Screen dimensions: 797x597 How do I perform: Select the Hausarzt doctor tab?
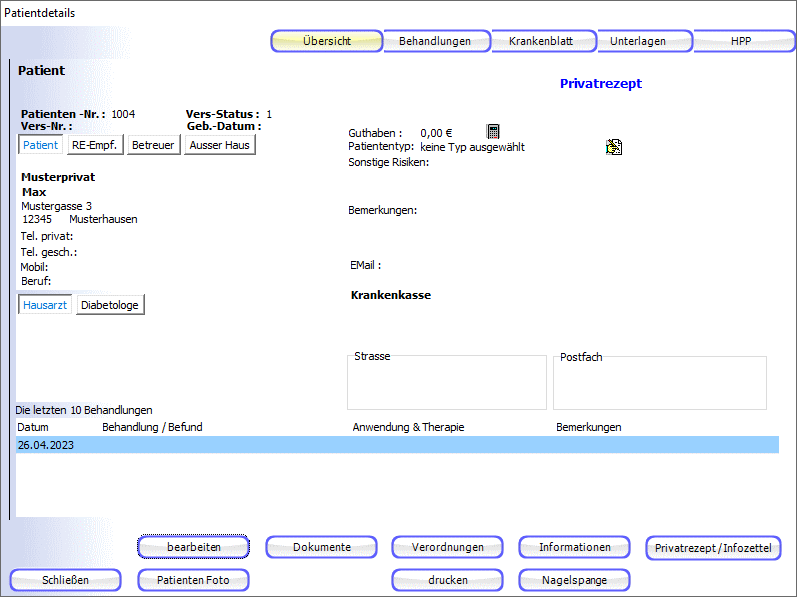(45, 305)
